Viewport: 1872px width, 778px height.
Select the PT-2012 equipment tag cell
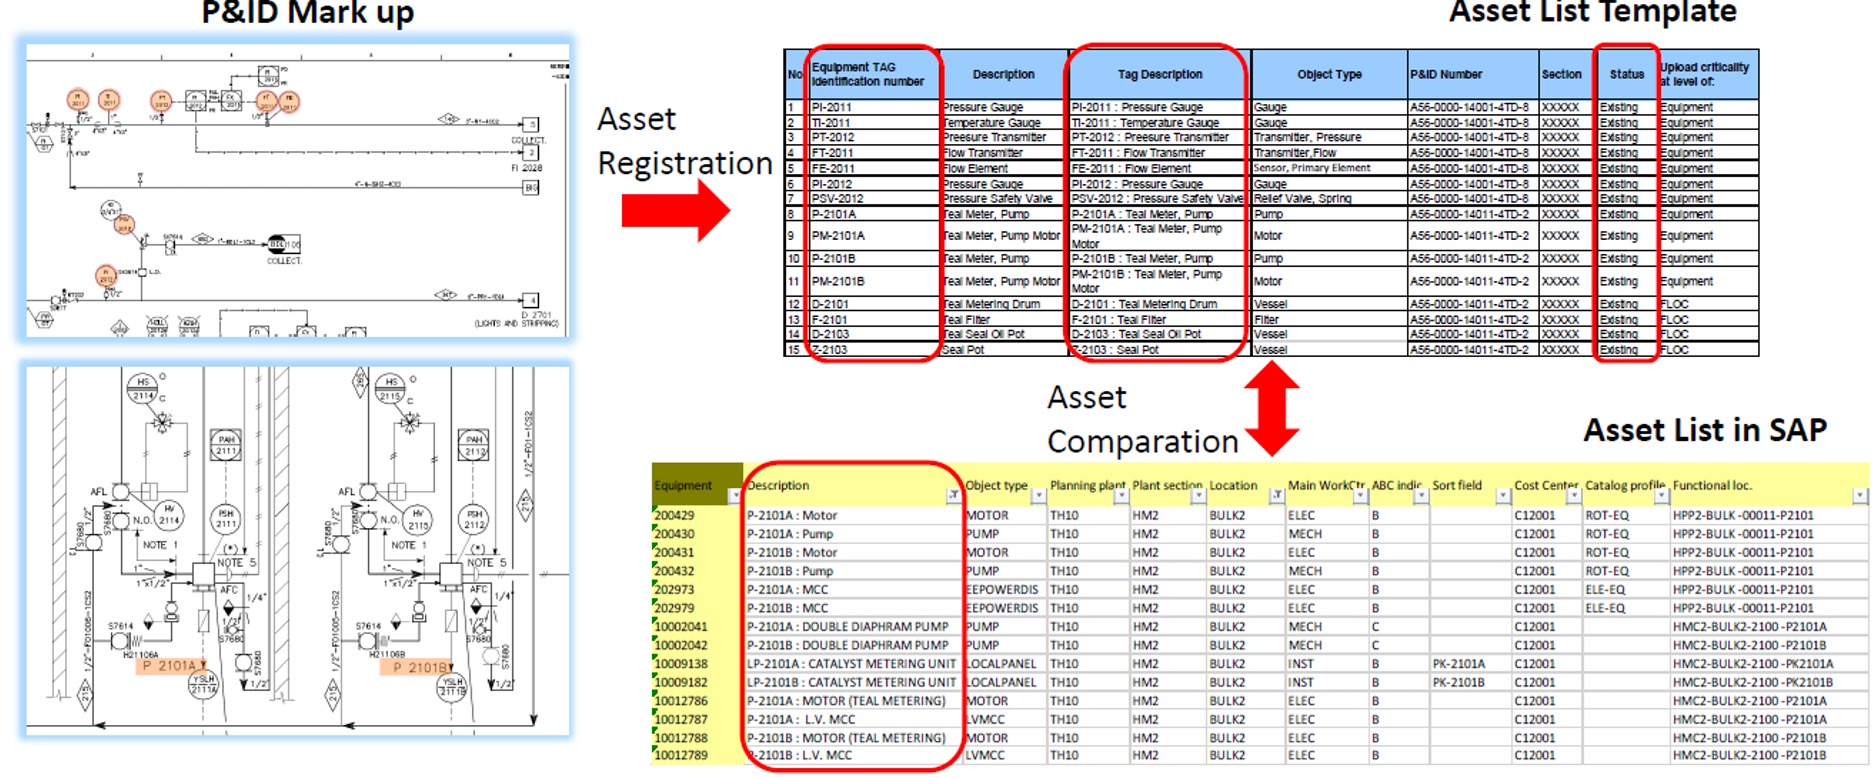pos(873,137)
